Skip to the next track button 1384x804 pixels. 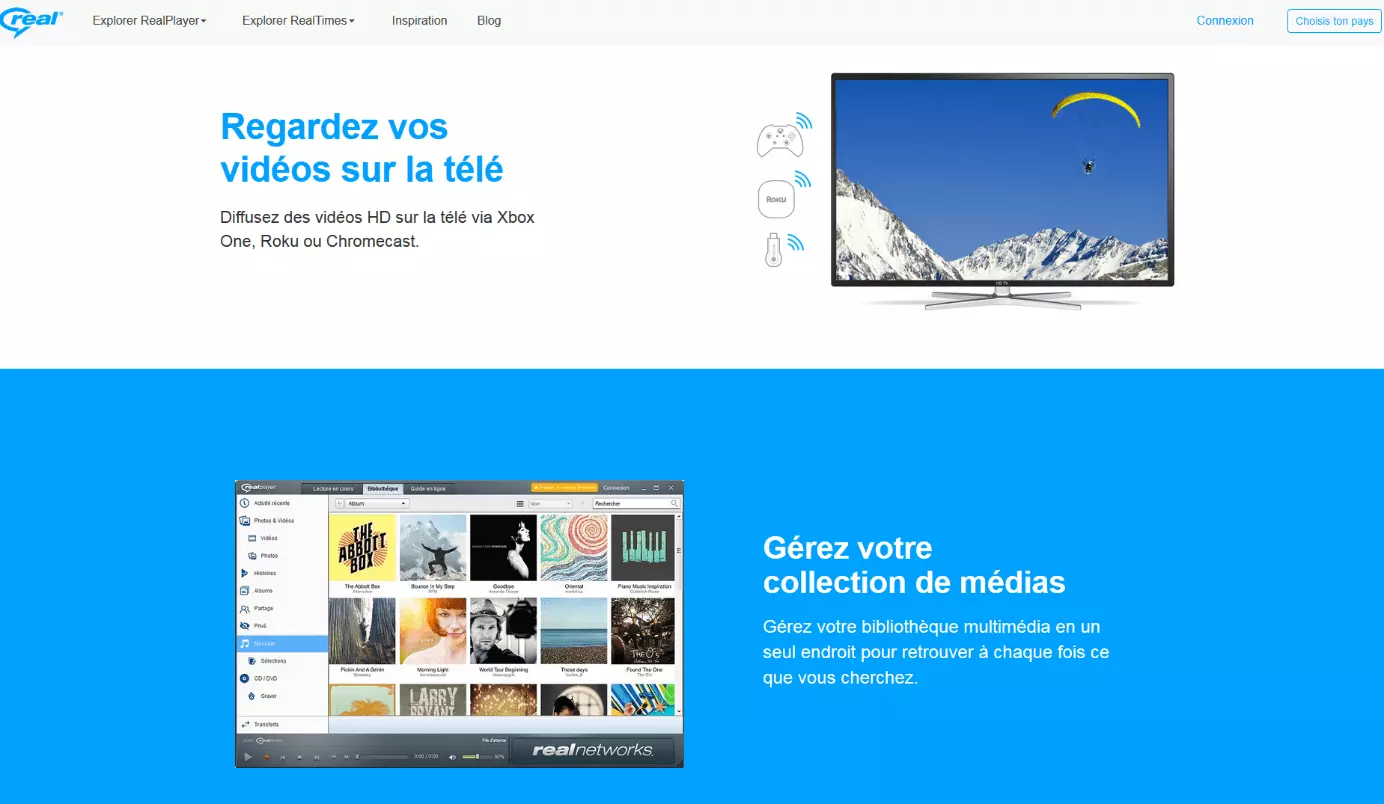pyautogui.click(x=317, y=757)
